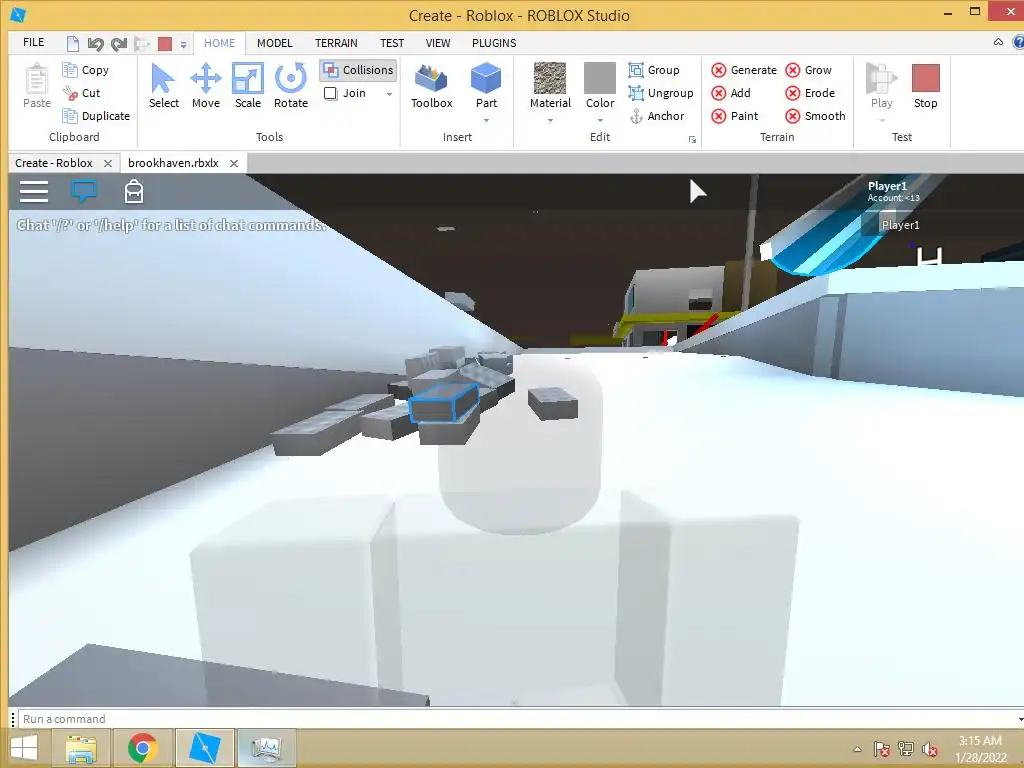Pick the gray Color swatch
1024x768 pixels.
(600, 78)
